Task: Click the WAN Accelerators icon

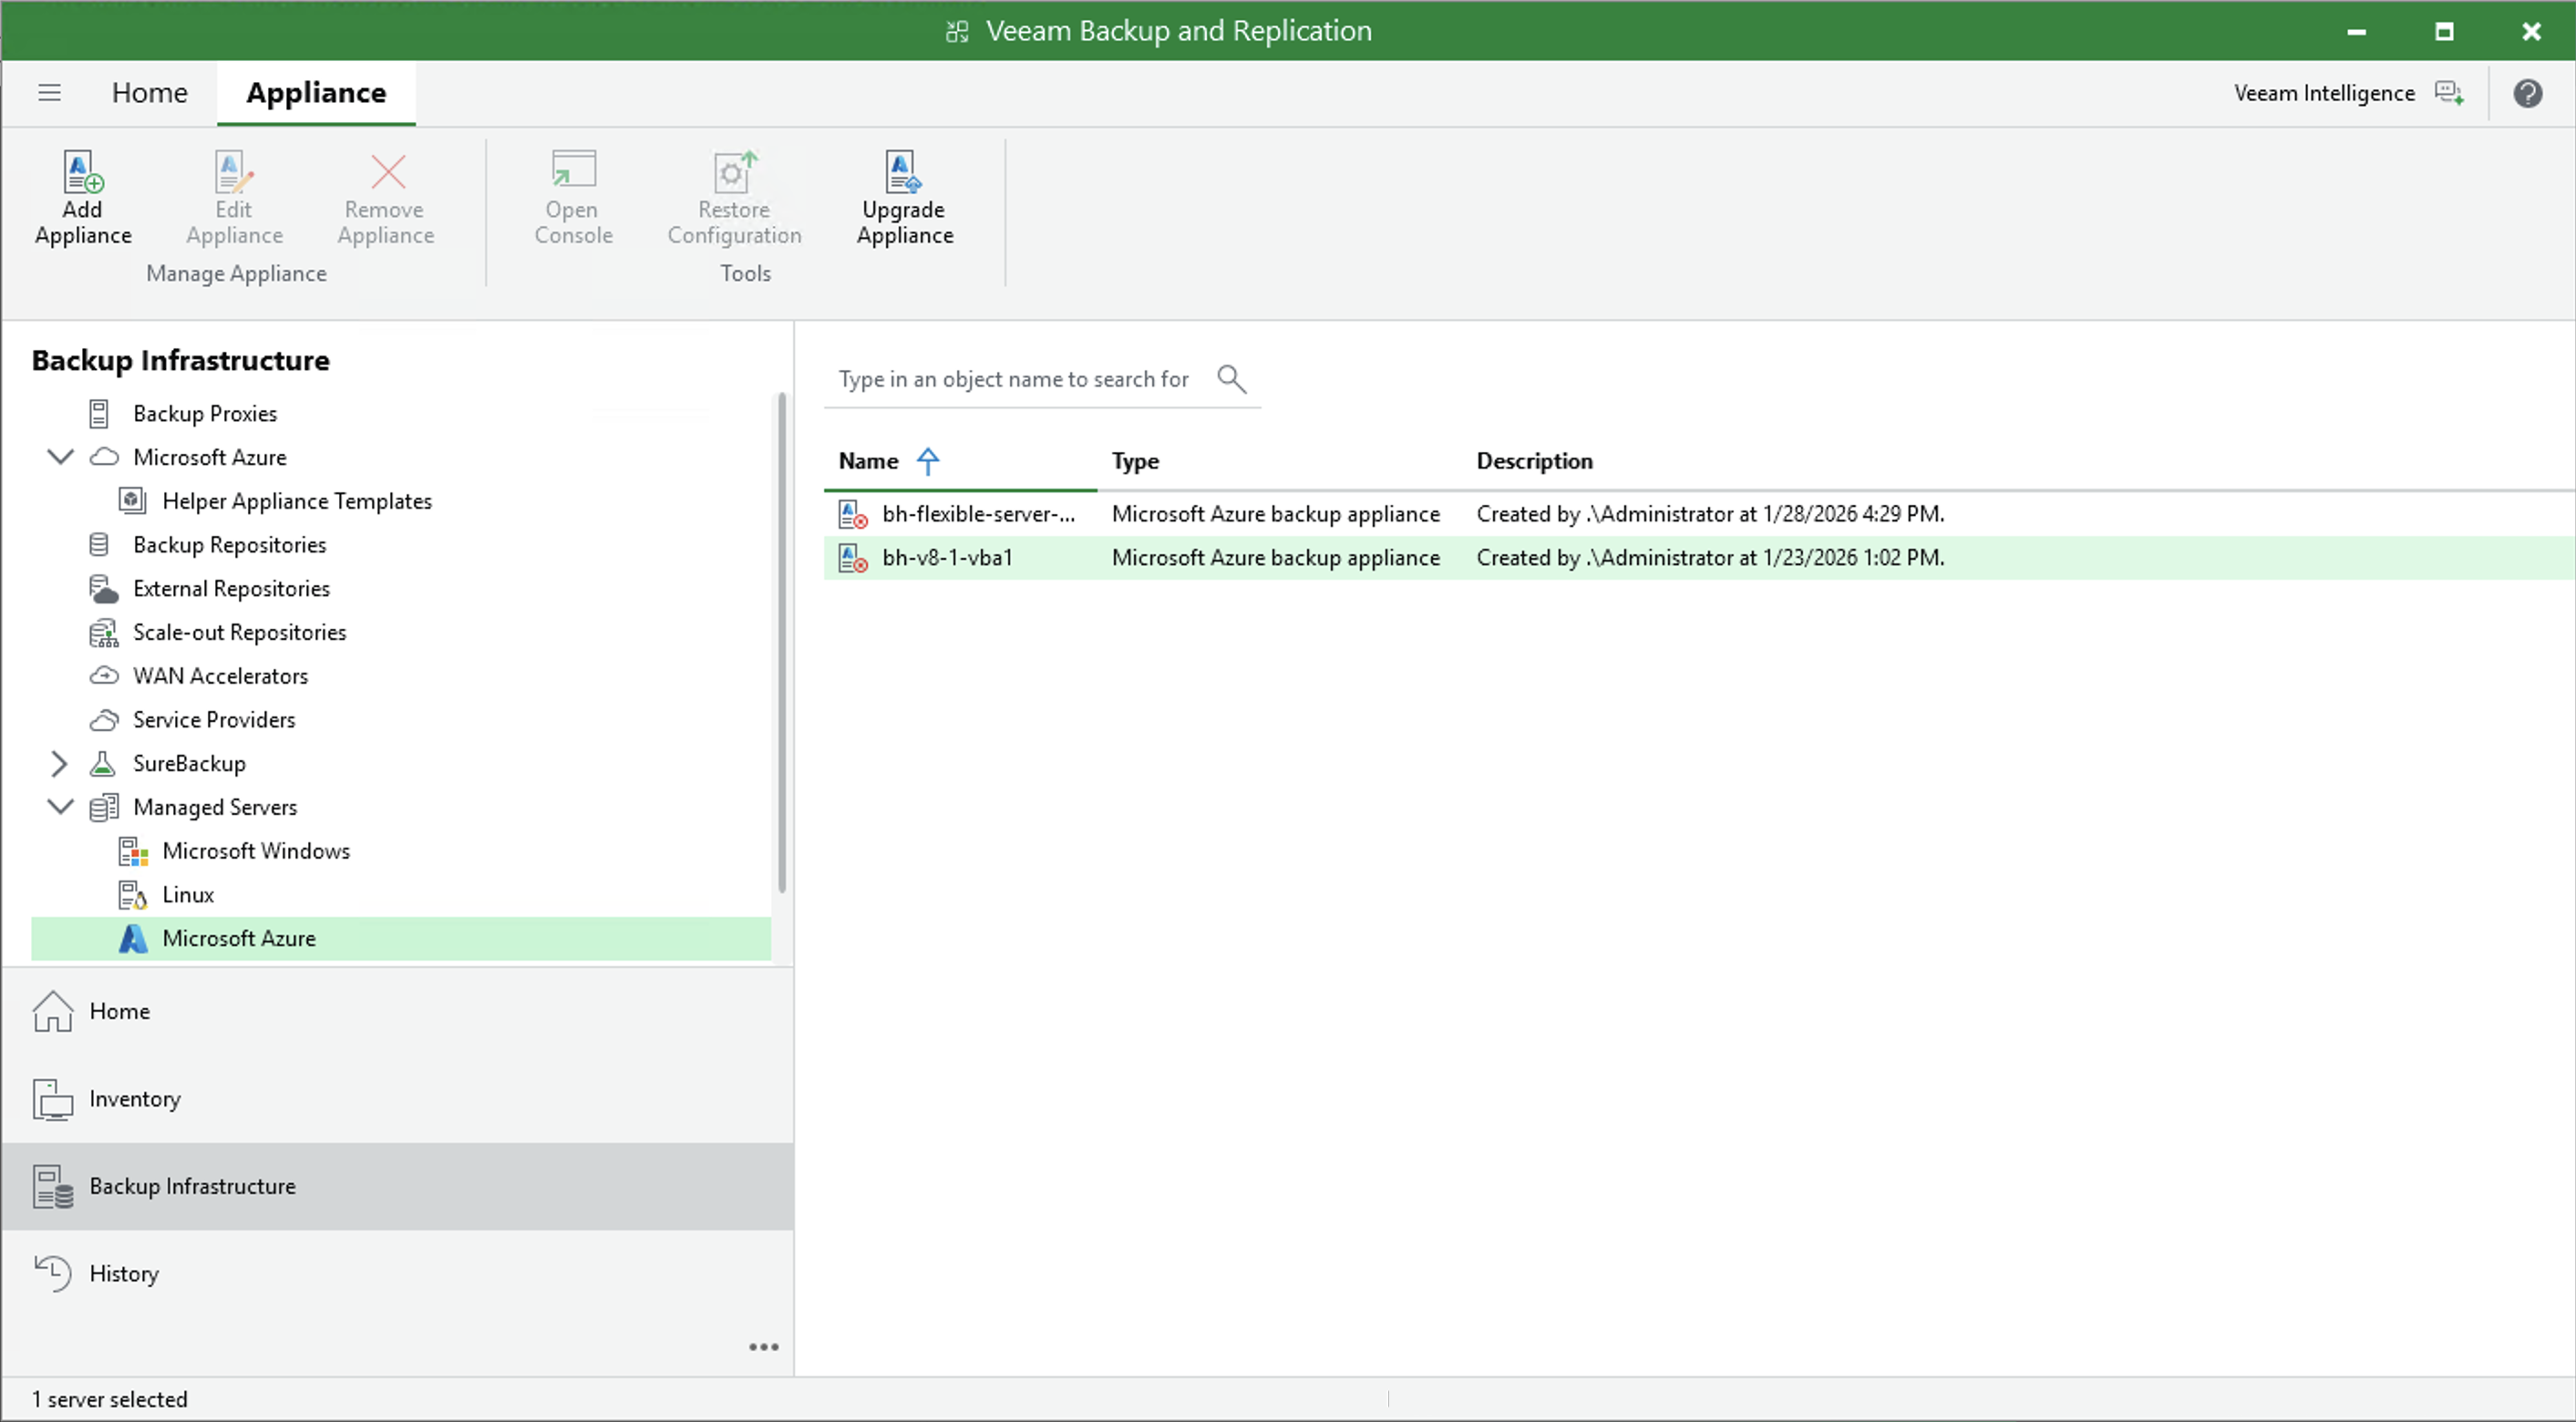Action: click(x=104, y=676)
